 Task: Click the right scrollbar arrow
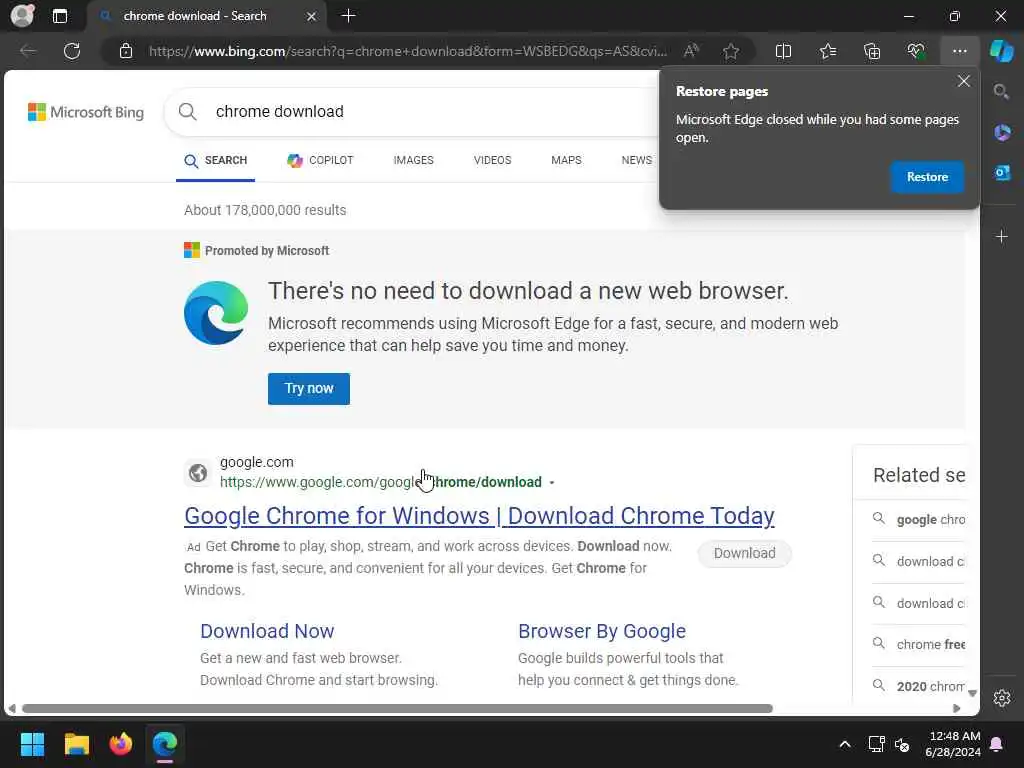tap(957, 709)
